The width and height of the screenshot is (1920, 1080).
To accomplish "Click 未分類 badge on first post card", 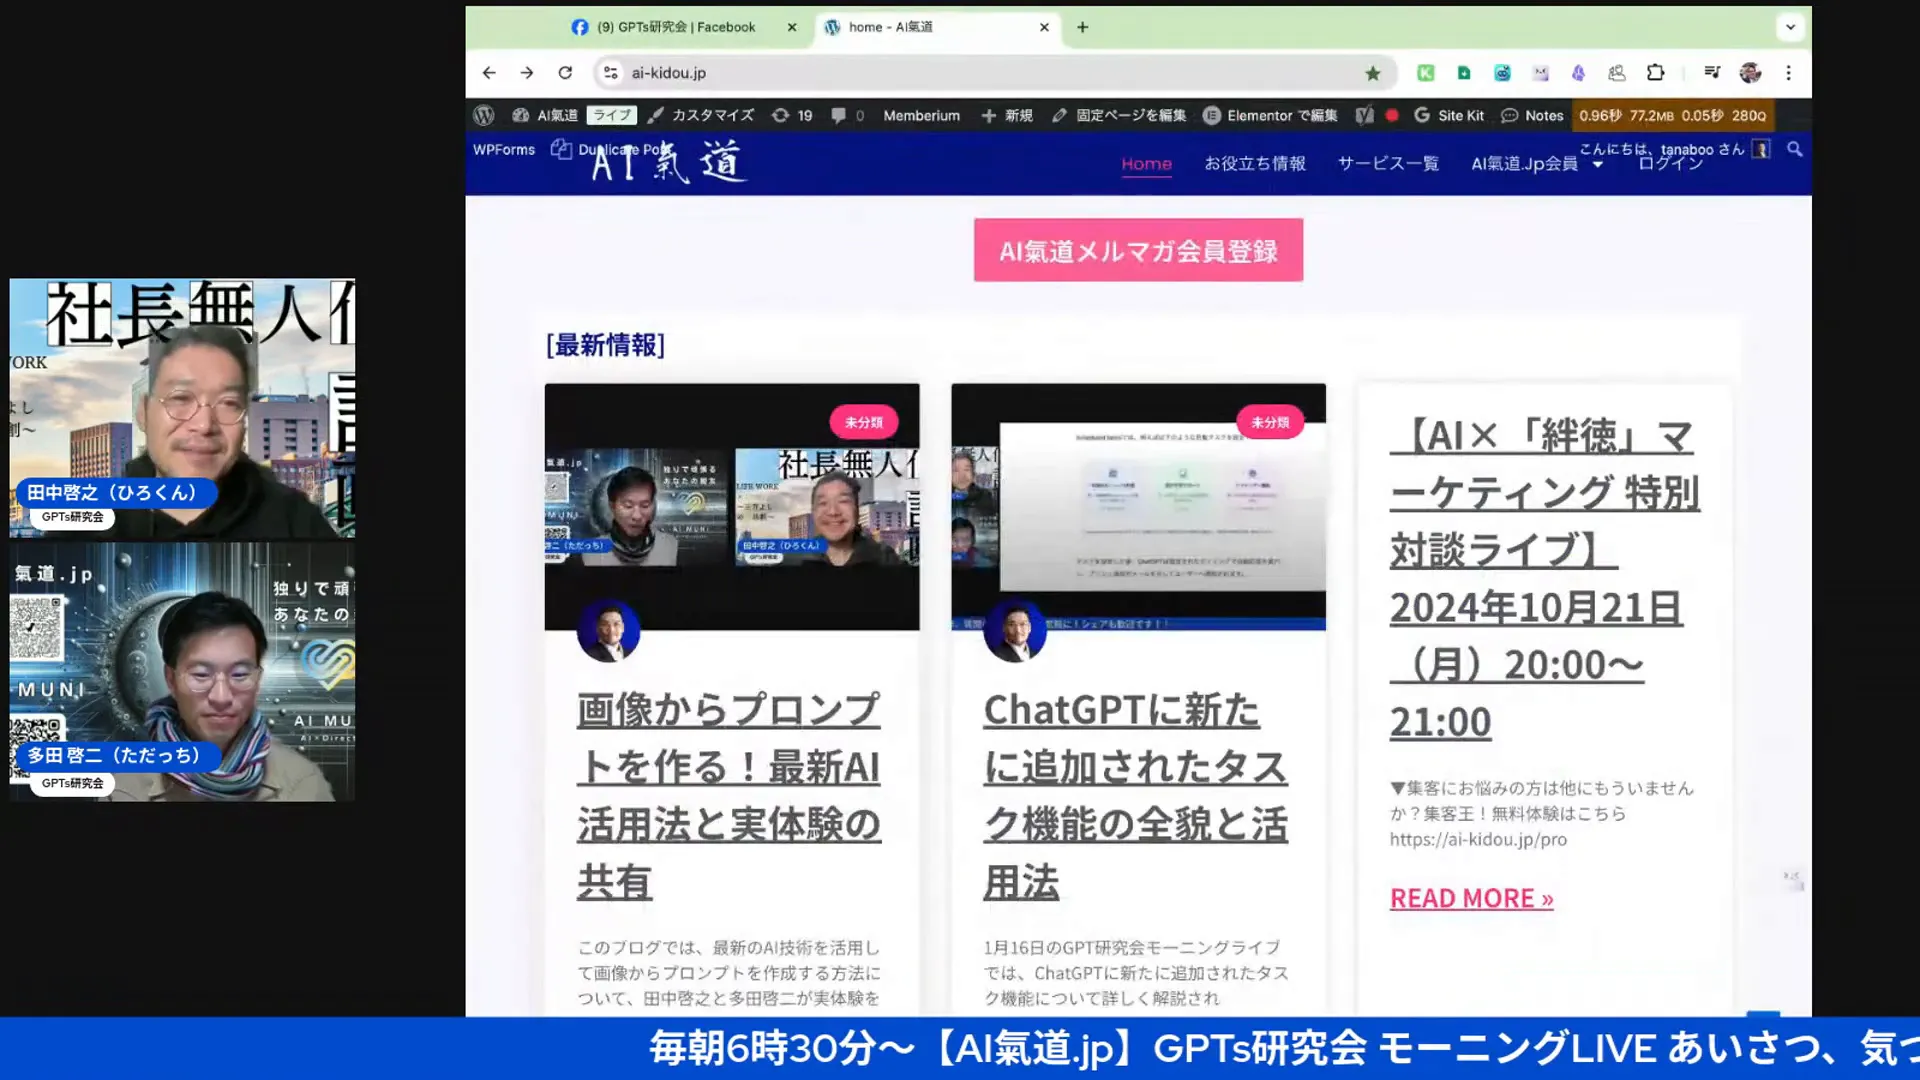I will [863, 422].
